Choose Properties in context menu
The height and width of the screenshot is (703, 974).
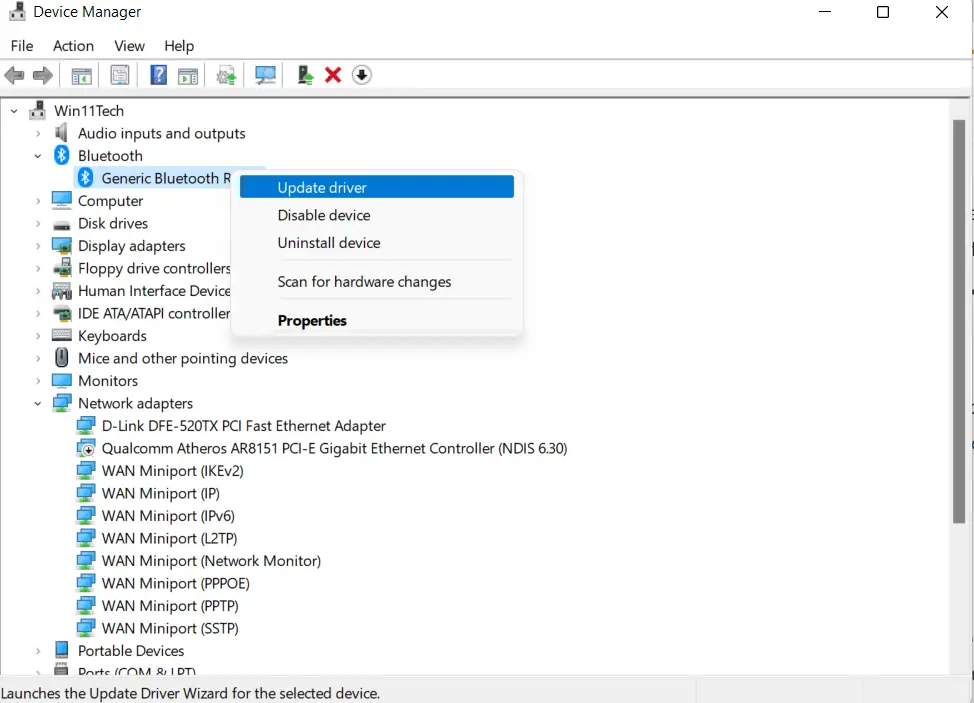pos(376,320)
